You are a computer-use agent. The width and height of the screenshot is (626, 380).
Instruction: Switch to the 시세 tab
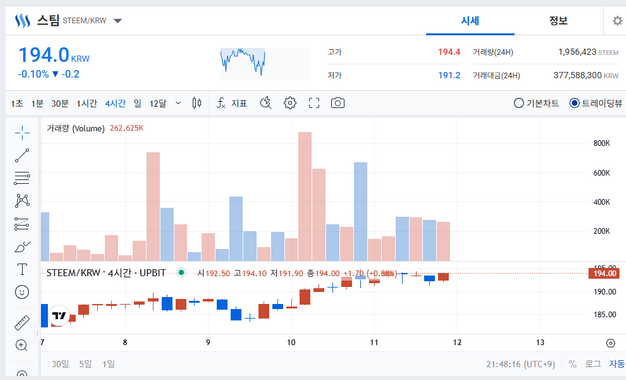coord(470,21)
